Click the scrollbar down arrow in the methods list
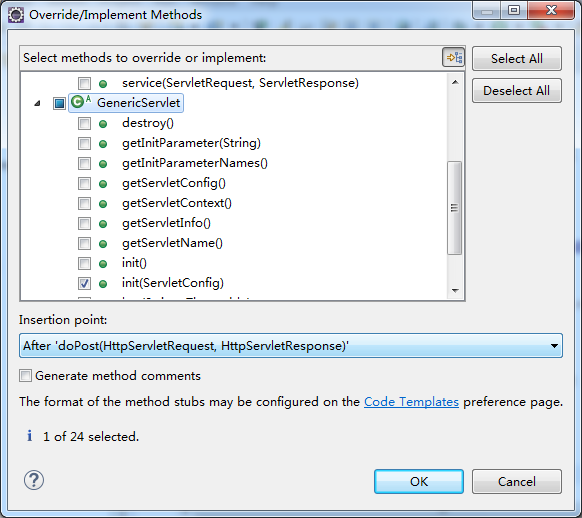 [x=455, y=291]
